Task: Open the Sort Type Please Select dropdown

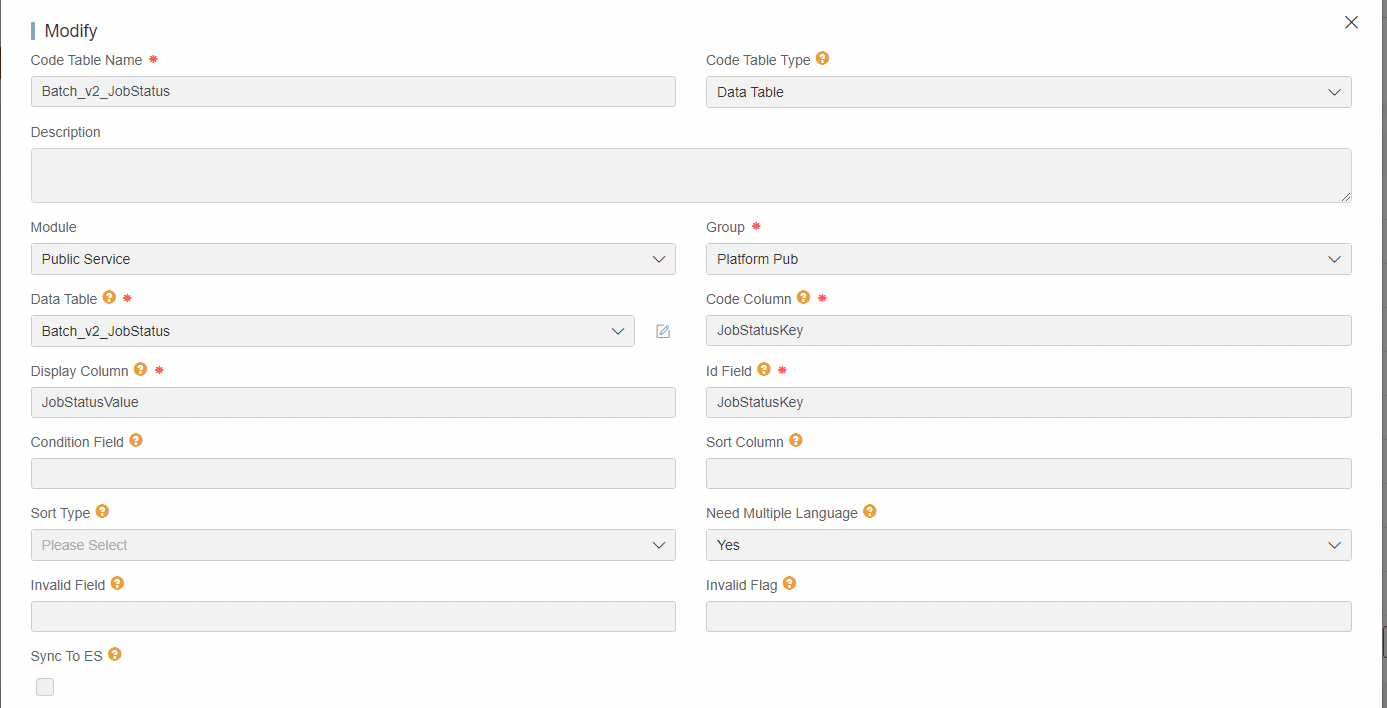Action: click(353, 545)
